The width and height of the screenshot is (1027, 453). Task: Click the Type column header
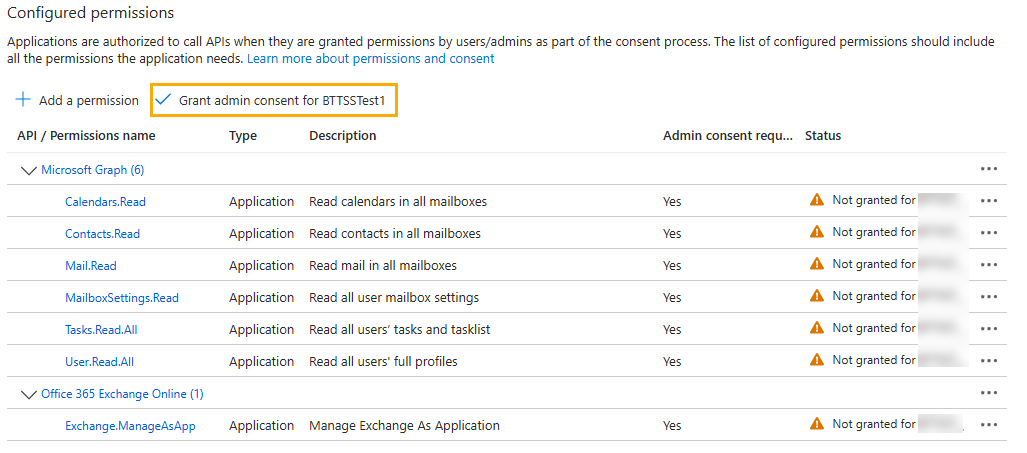point(243,136)
